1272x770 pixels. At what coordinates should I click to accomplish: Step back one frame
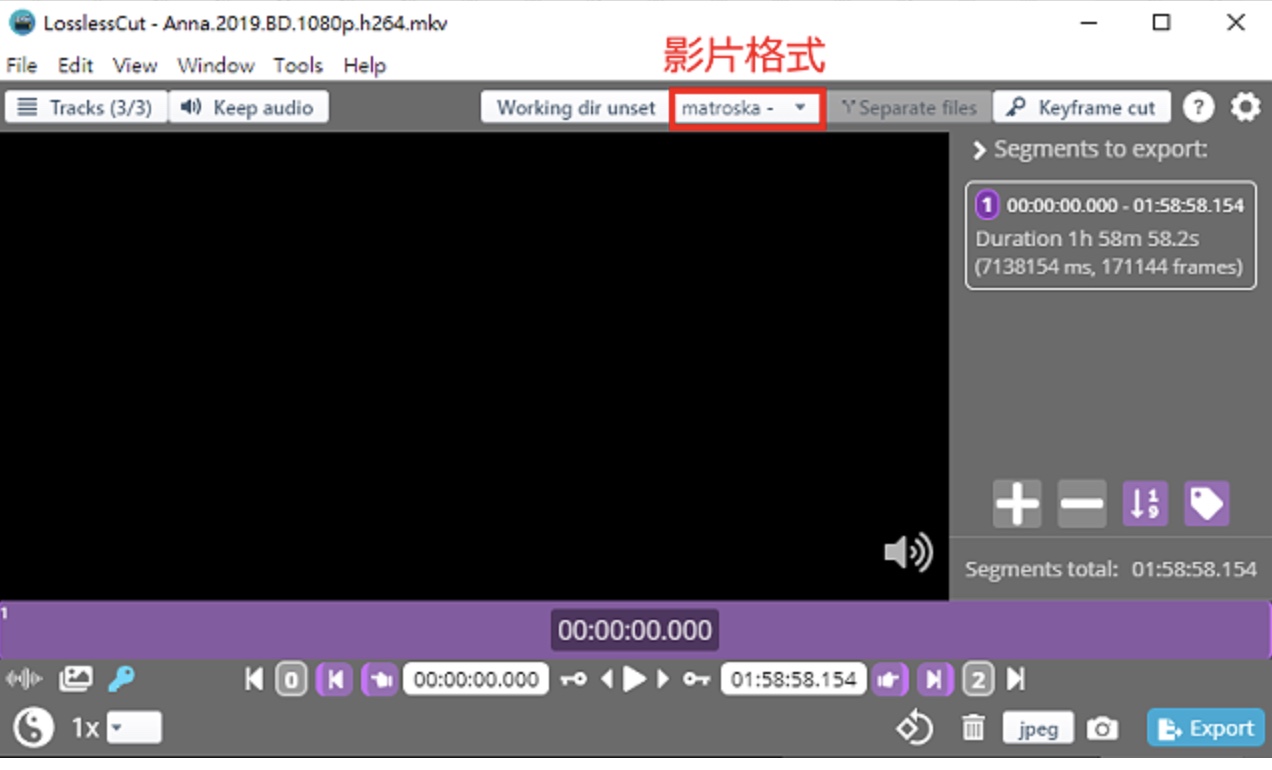[x=606, y=681]
